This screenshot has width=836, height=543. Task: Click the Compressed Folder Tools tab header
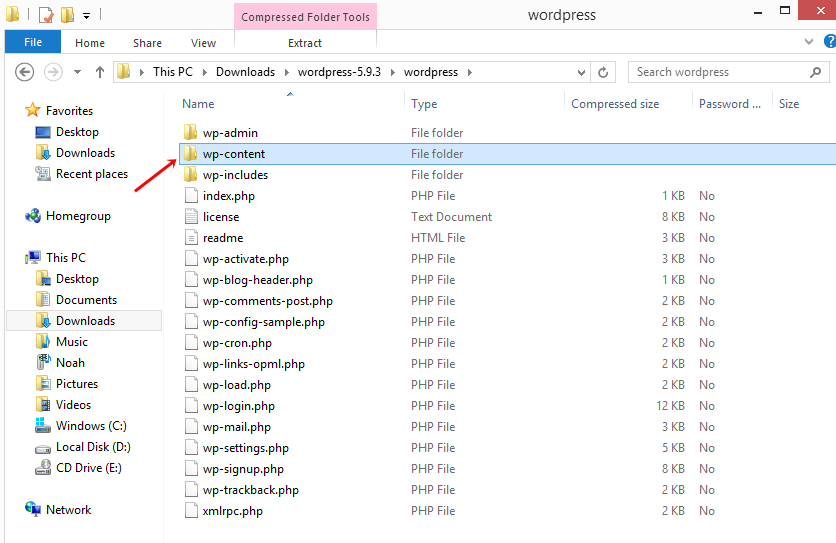click(x=306, y=17)
